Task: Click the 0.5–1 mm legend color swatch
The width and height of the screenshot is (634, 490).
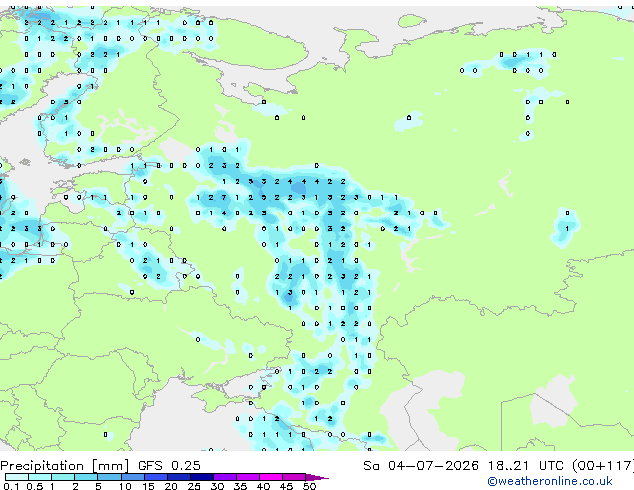Action: [40, 477]
